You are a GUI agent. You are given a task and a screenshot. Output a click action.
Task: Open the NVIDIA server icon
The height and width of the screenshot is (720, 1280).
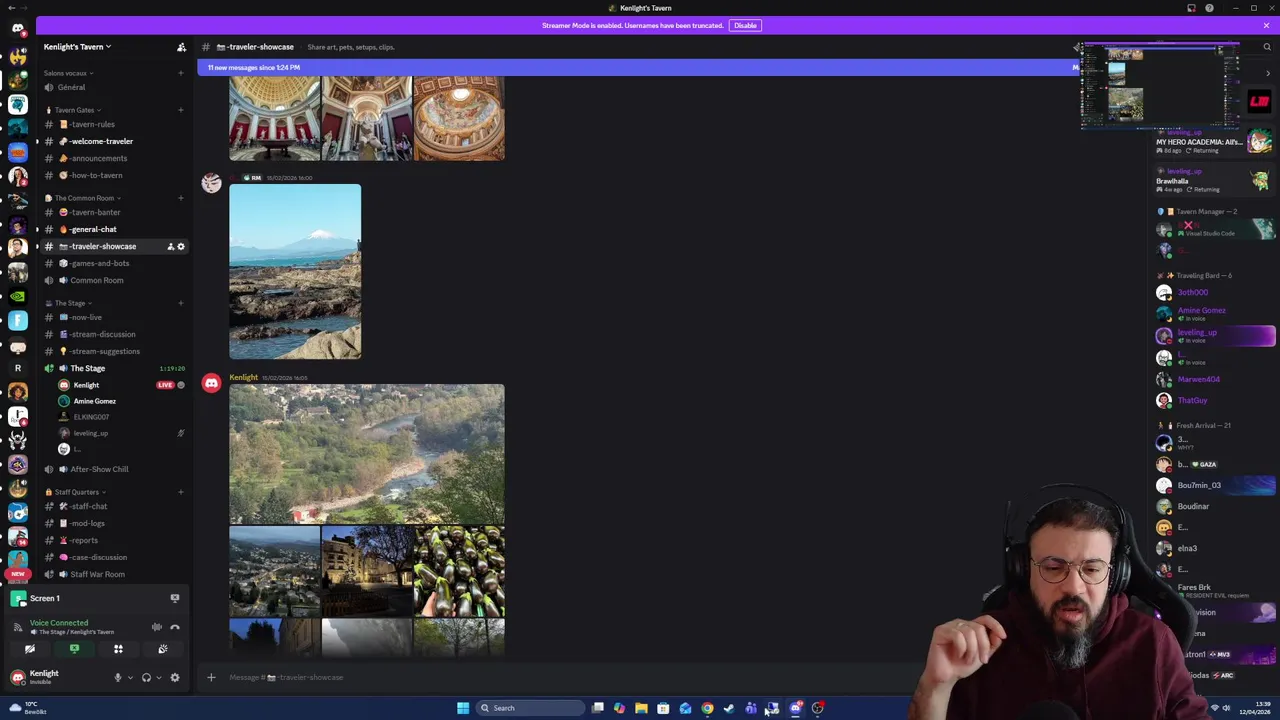(17, 296)
